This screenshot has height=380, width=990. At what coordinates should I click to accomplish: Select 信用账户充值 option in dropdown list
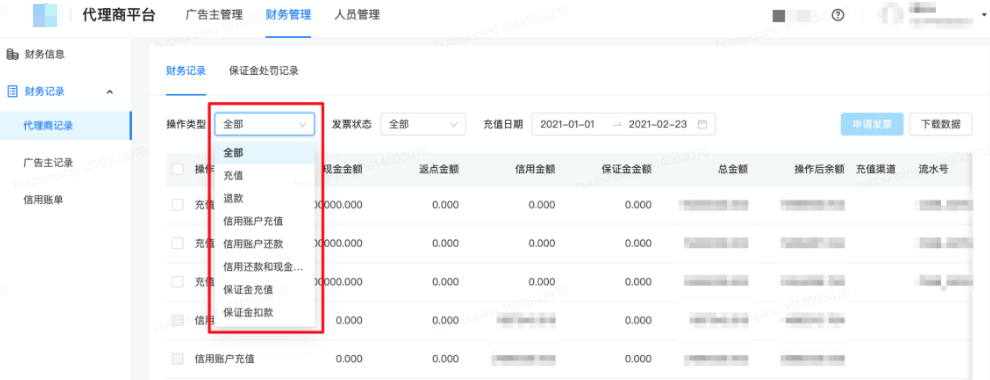pos(265,222)
